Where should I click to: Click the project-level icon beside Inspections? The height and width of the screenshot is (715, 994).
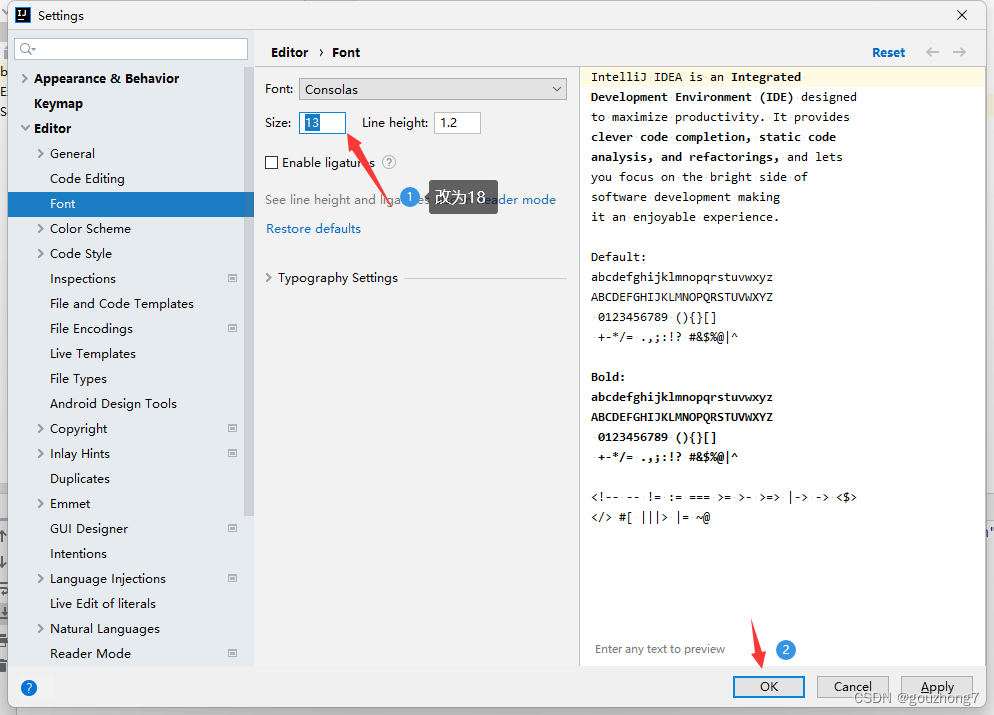click(x=233, y=278)
